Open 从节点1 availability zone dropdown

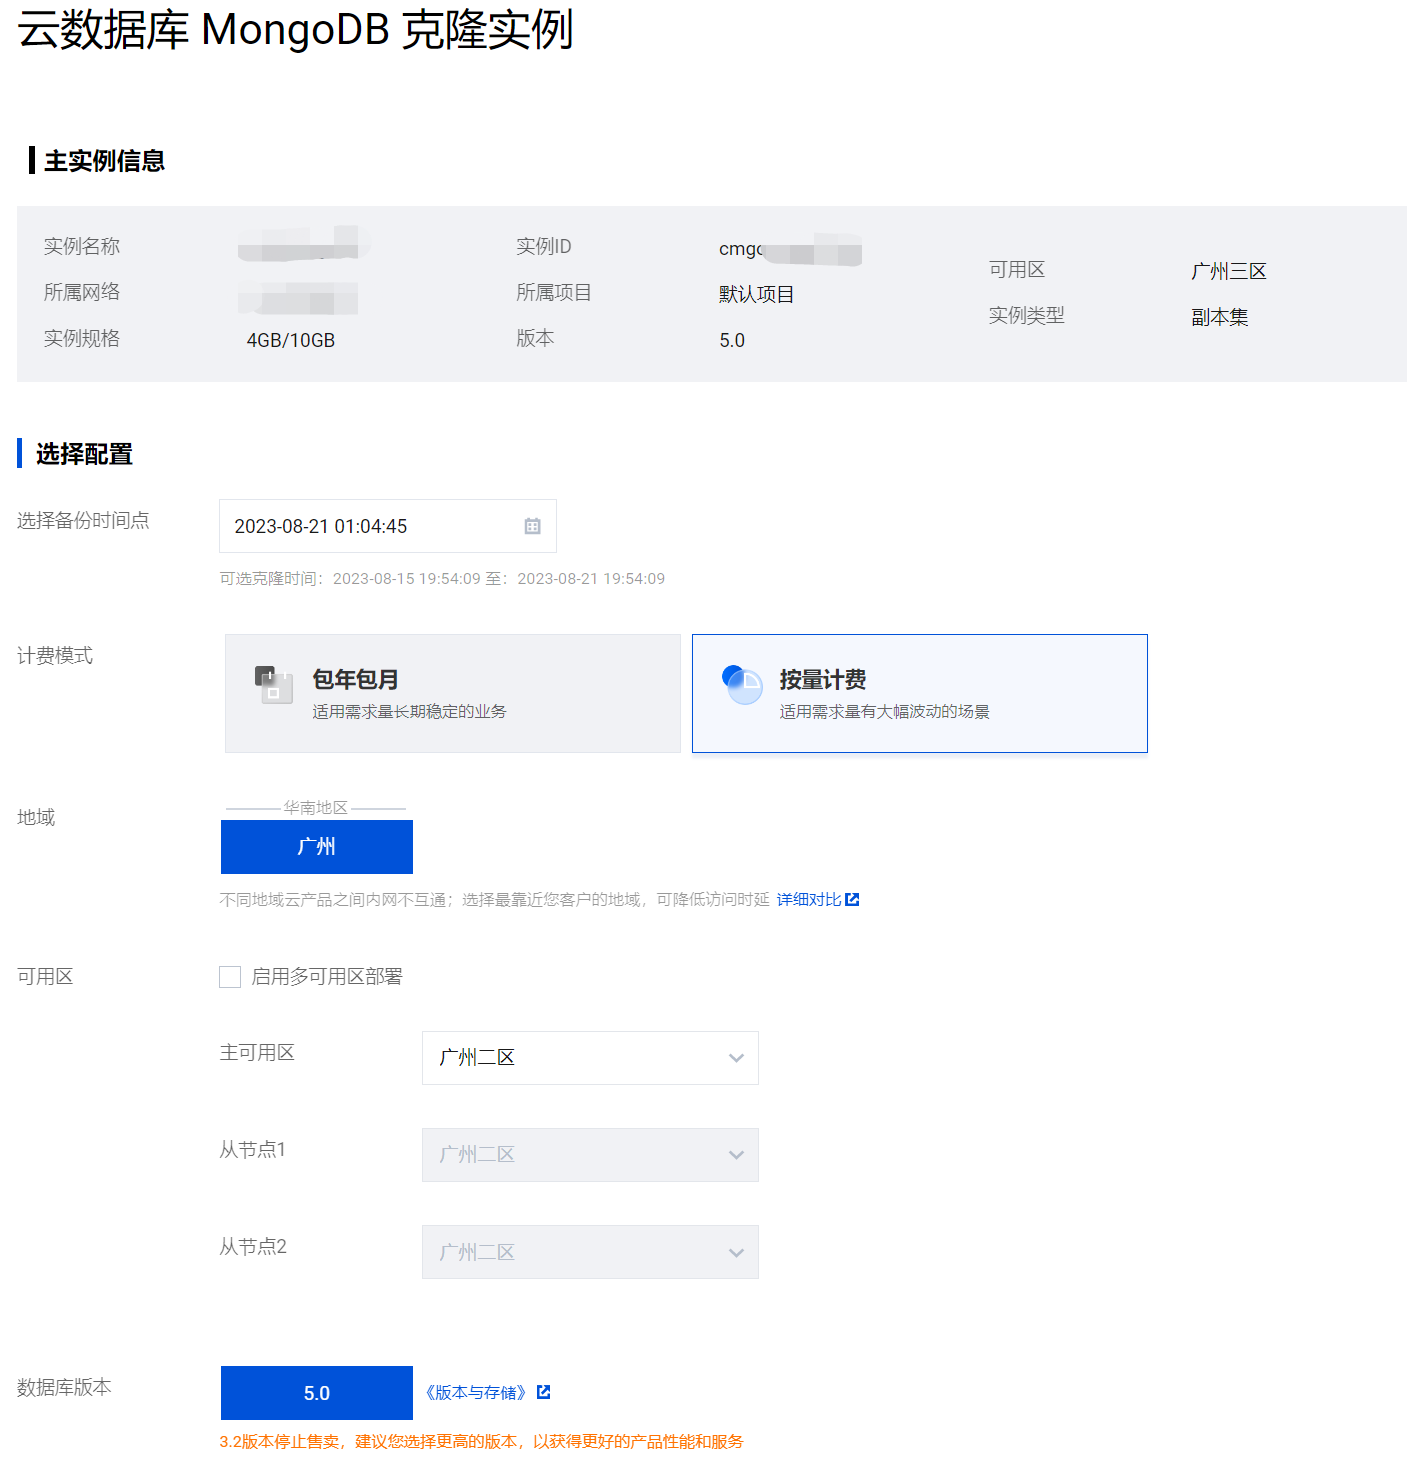tap(590, 1155)
